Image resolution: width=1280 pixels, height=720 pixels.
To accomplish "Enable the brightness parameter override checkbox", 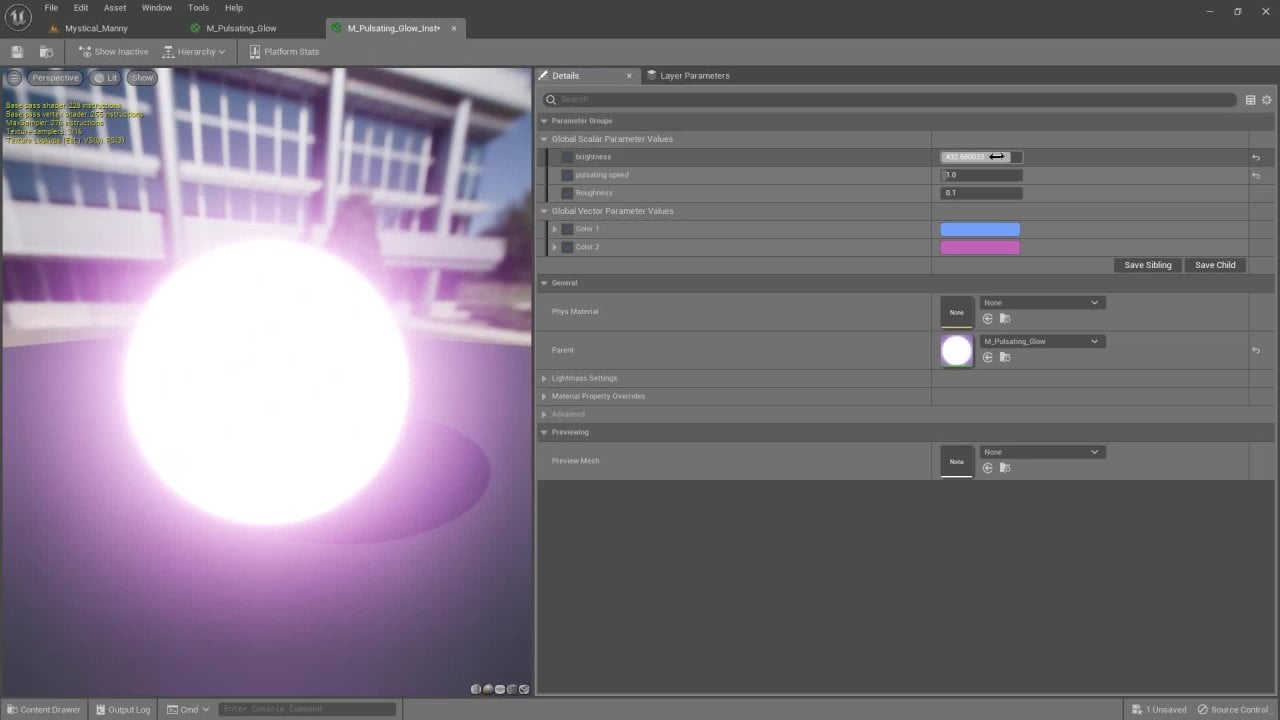I will pos(567,157).
